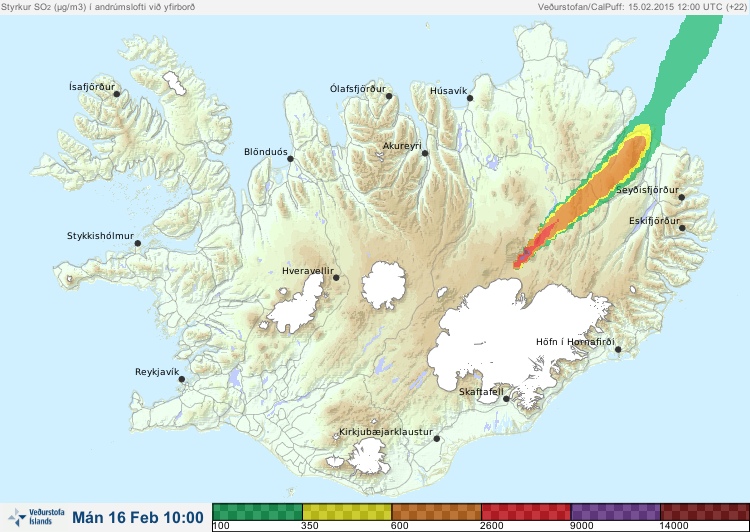Viewport: 750px width, 532px height.
Task: Click the 'Akureyri' label text
Action: coord(402,146)
